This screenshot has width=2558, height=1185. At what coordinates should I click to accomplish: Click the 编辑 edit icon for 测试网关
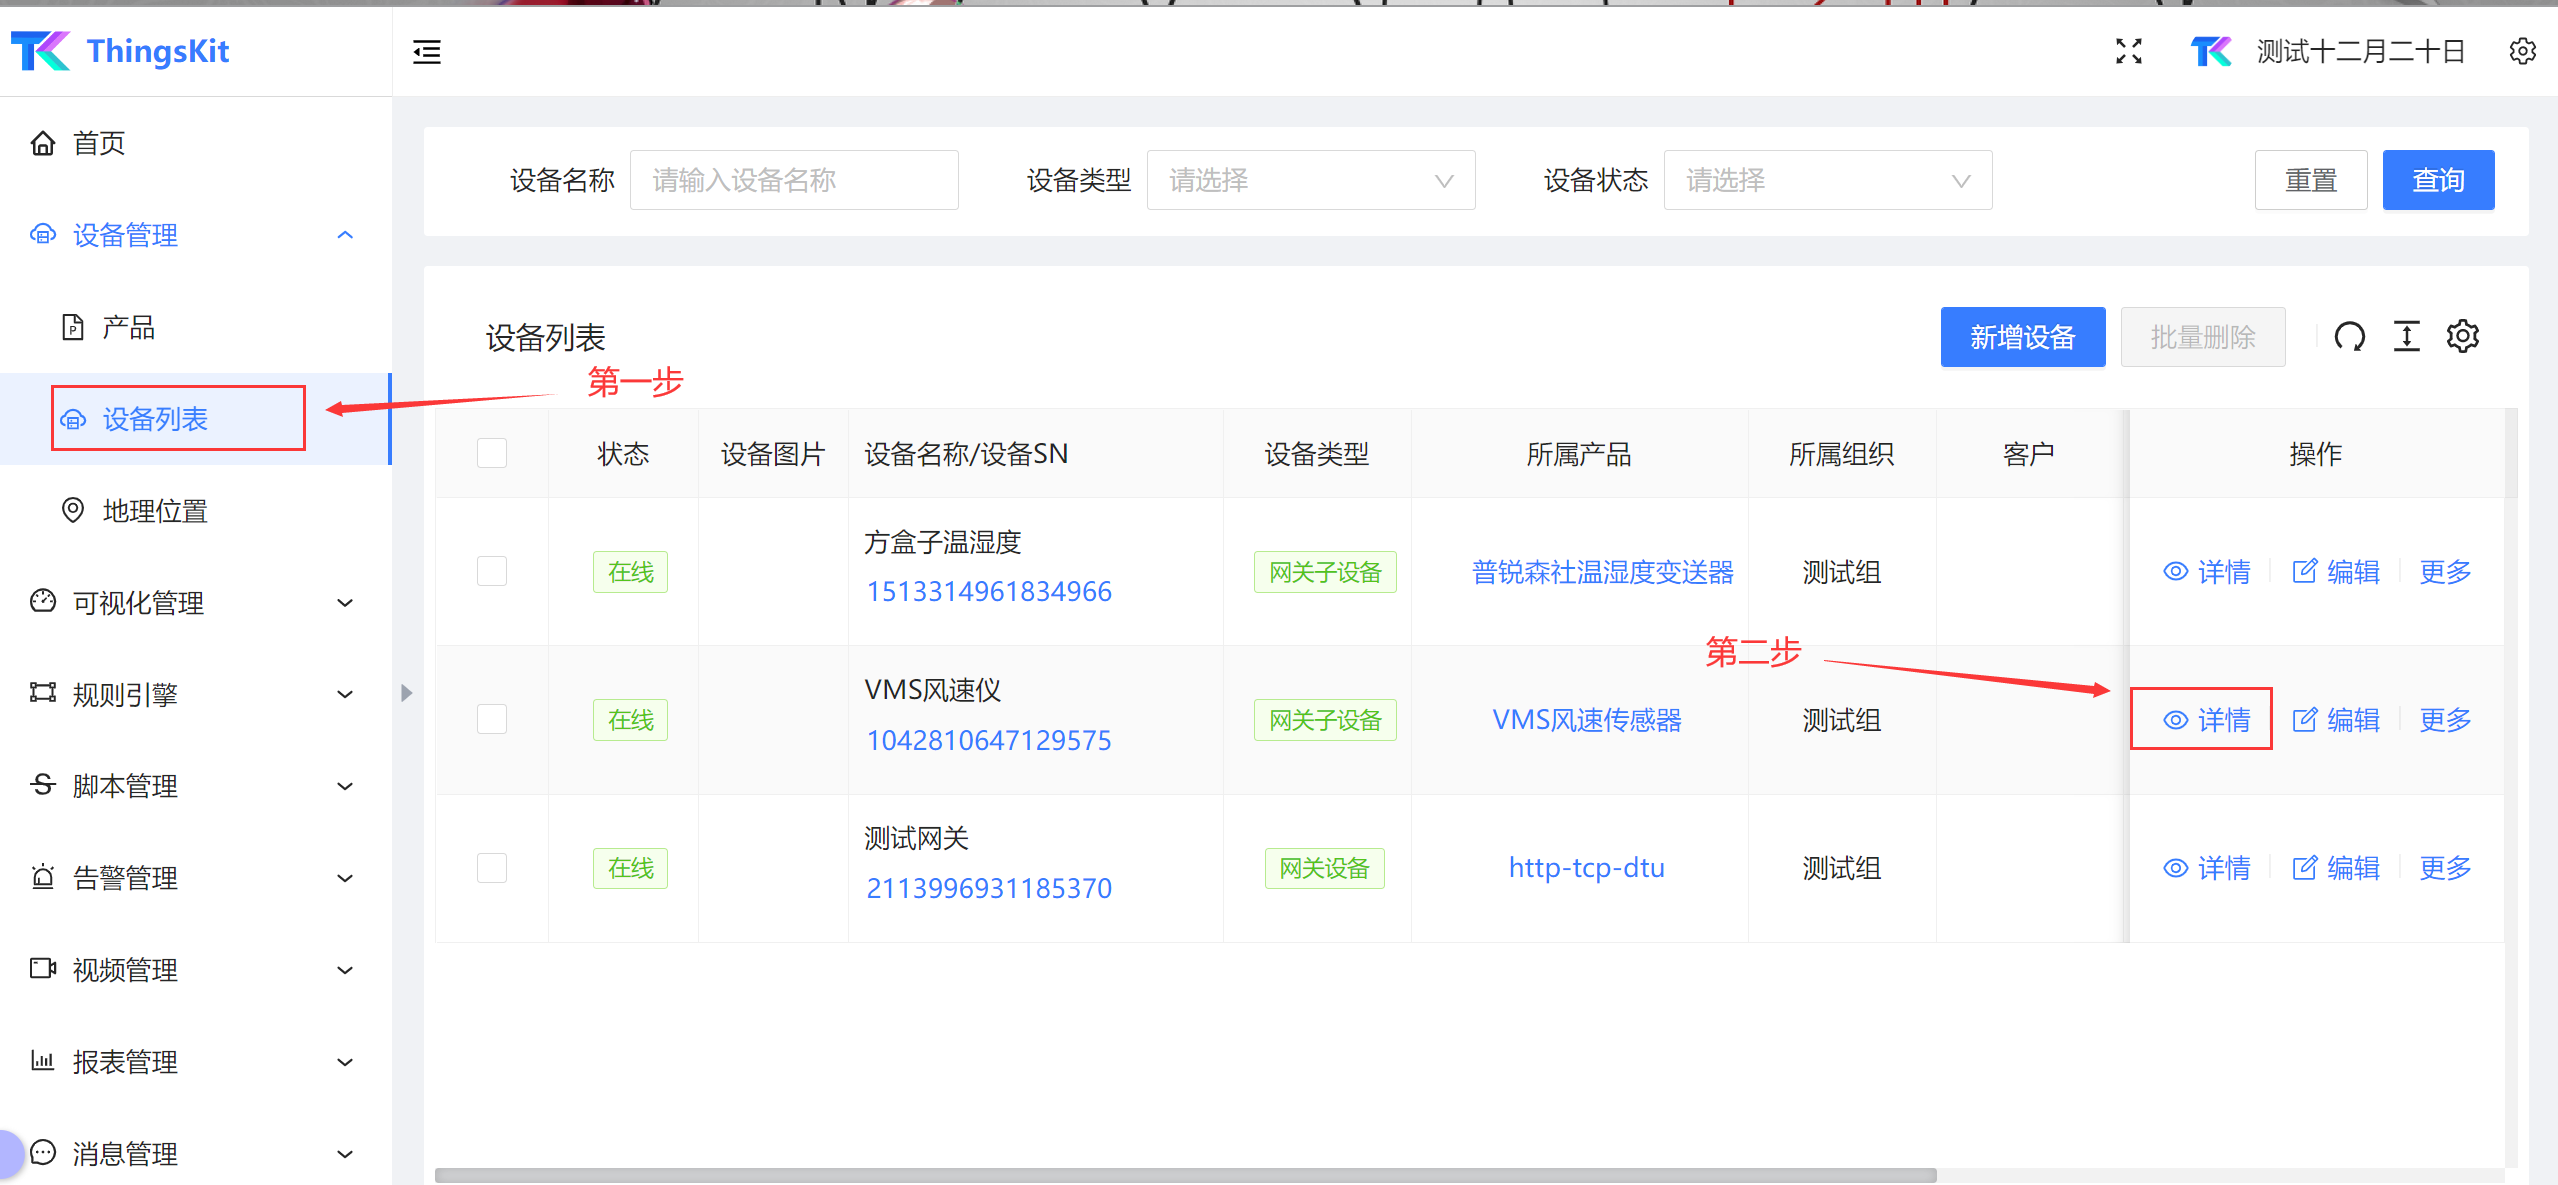(2336, 867)
